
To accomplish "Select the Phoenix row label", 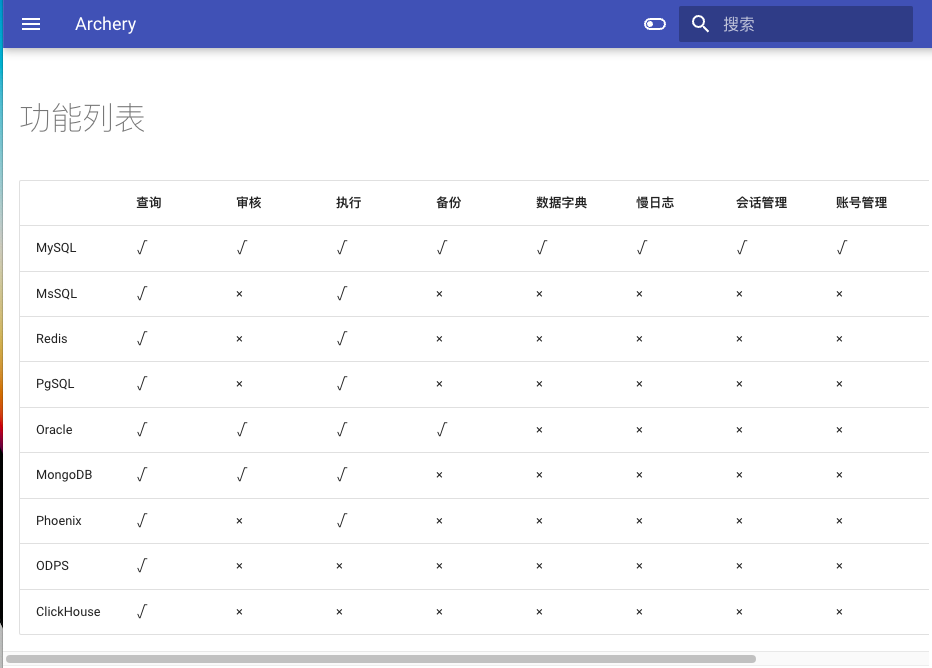I will coord(58,521).
